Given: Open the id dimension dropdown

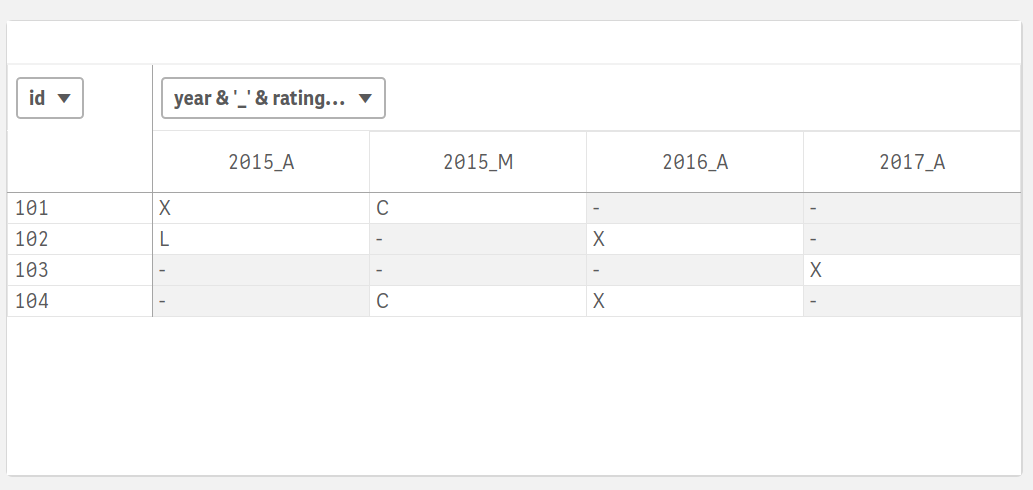Looking at the screenshot, I should 50,98.
